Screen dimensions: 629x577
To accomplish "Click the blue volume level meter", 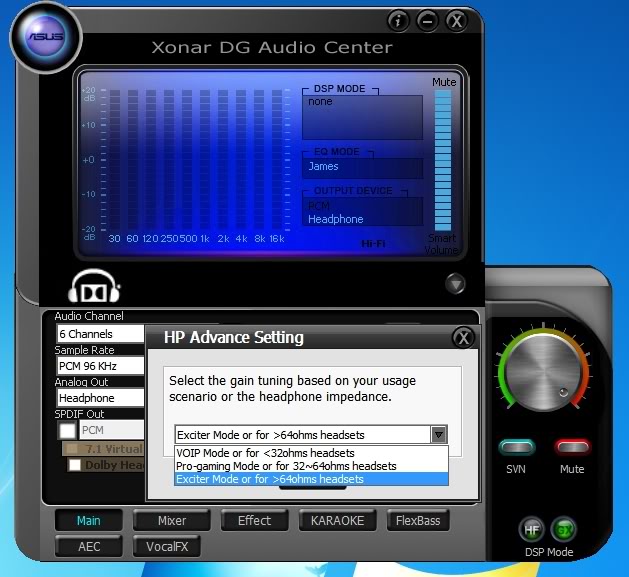I will click(443, 160).
